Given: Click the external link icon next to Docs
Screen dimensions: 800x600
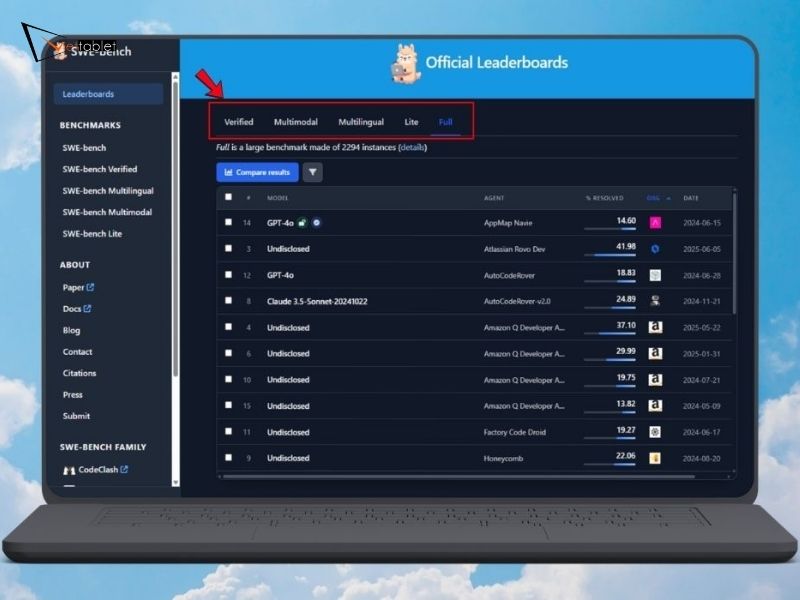Looking at the screenshot, I should point(87,308).
